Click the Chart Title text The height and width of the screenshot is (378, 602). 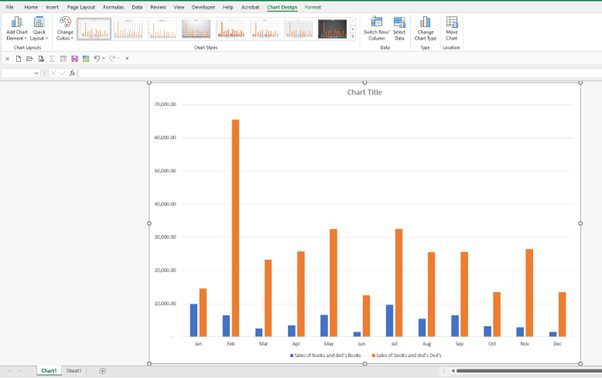click(364, 92)
